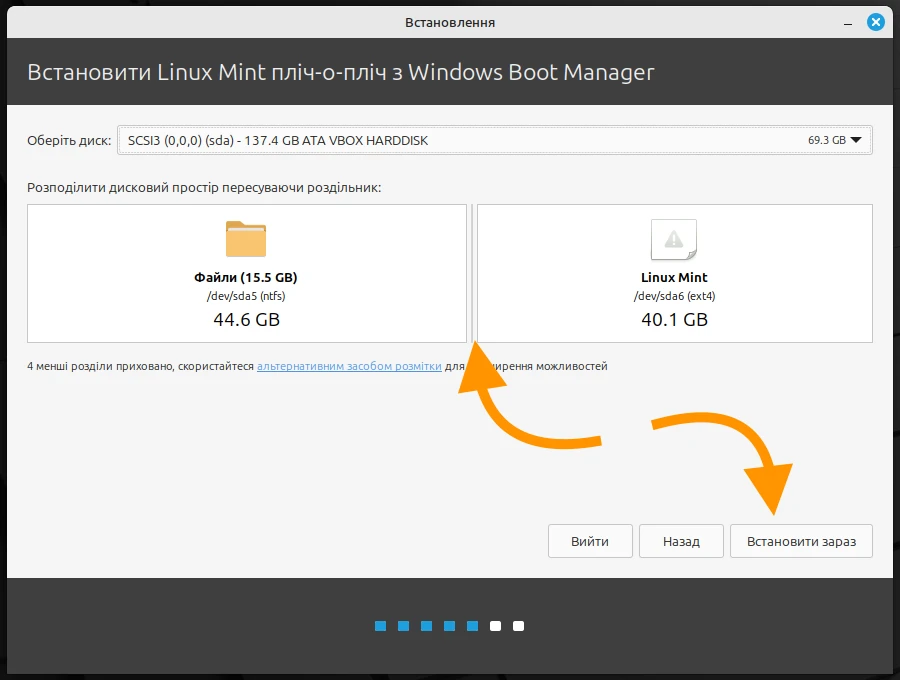Viewport: 900px width, 680px height.
Task: Click the folder icon above Файли
Action: point(246,239)
